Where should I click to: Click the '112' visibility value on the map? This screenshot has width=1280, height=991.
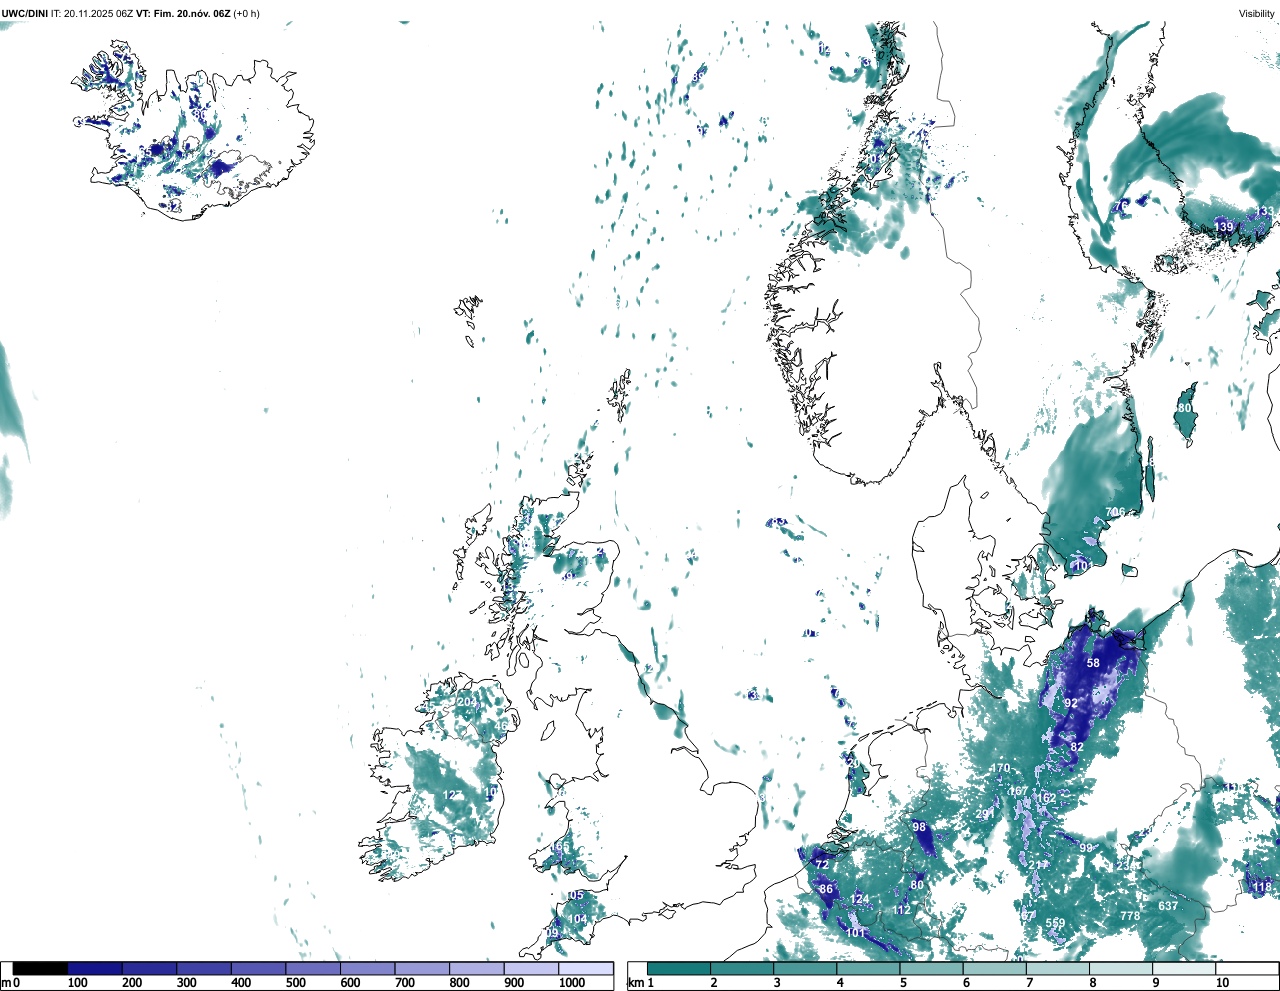tap(902, 910)
